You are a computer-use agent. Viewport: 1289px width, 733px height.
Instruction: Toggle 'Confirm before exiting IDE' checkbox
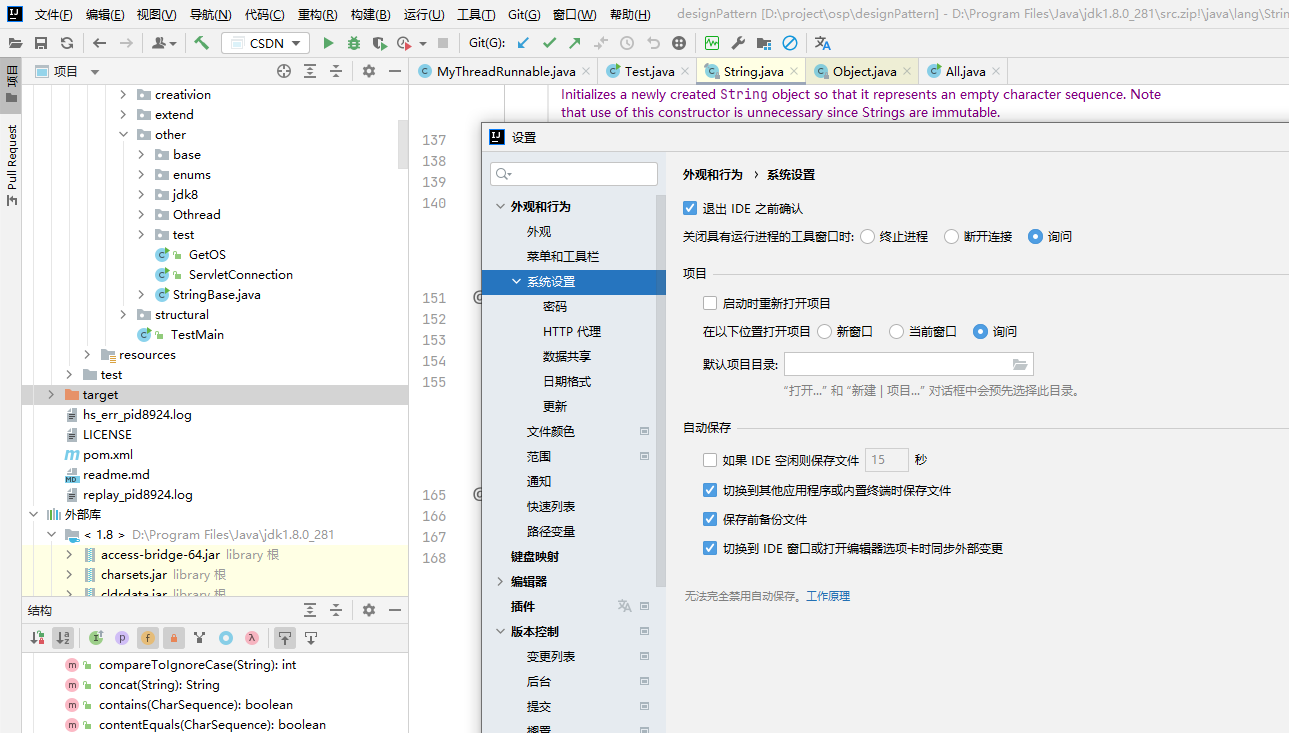click(x=690, y=208)
